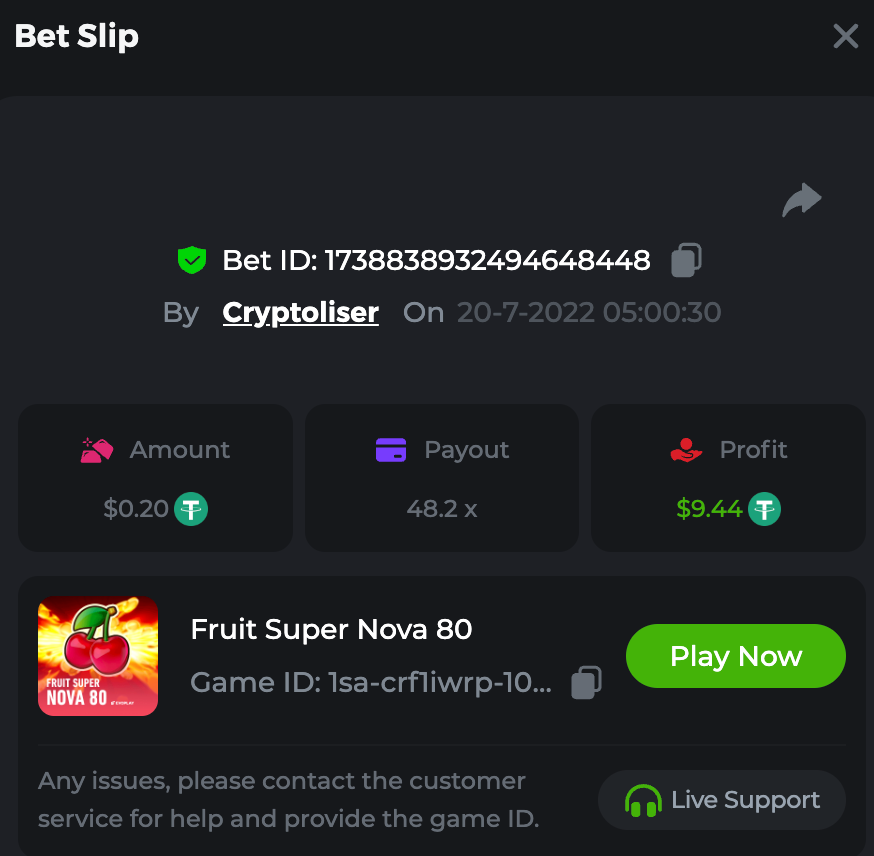This screenshot has width=874, height=856.
Task: Open Live Support chat
Action: click(722, 800)
